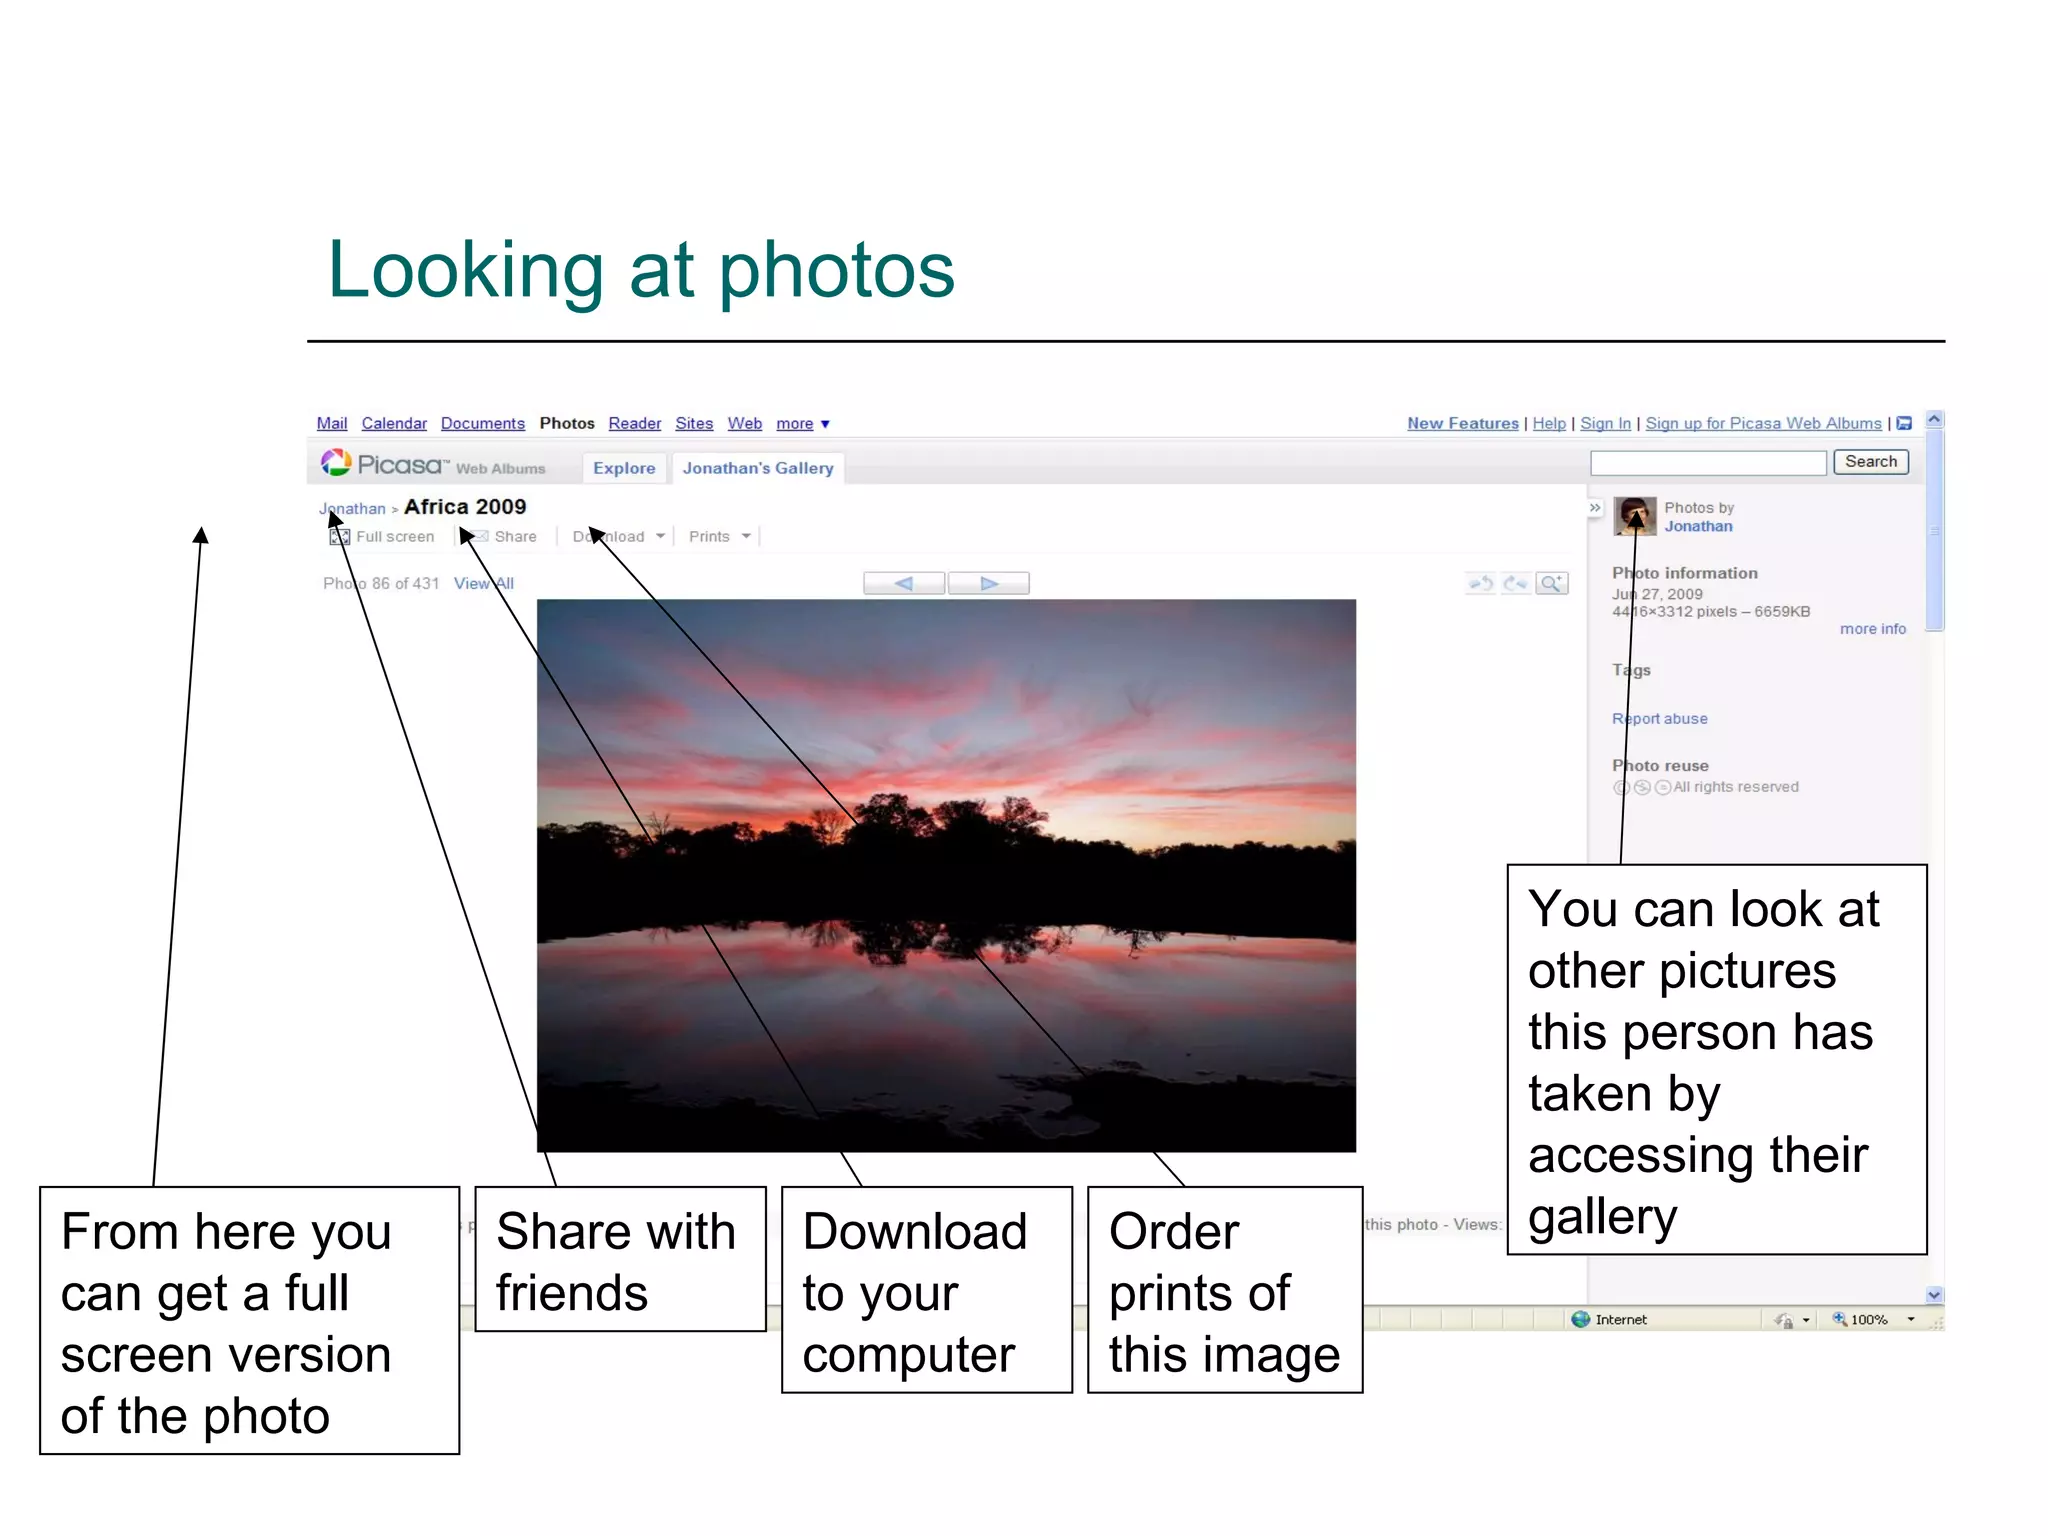Image resolution: width=2048 pixels, height=1536 pixels.
Task: Click the 'more info' link
Action: coord(1872,629)
